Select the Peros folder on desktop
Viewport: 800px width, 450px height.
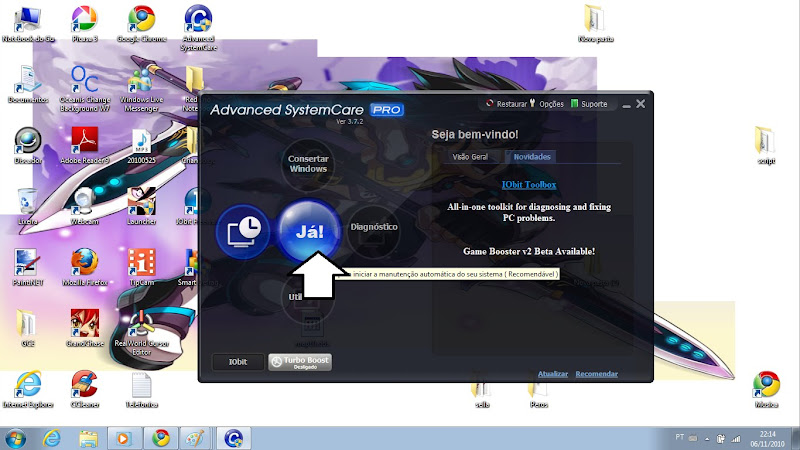click(539, 395)
